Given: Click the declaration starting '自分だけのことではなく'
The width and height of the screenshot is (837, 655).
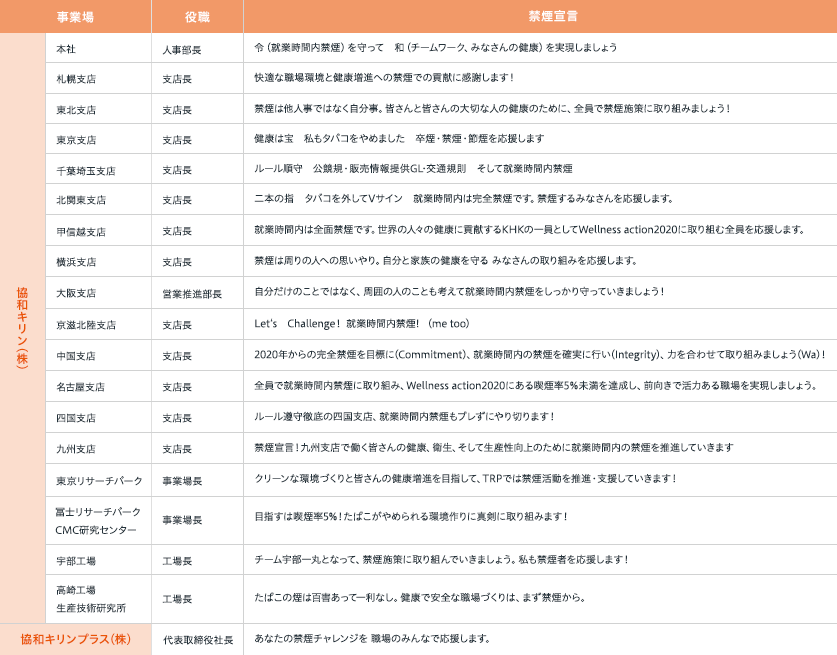Looking at the screenshot, I should coord(460,291).
